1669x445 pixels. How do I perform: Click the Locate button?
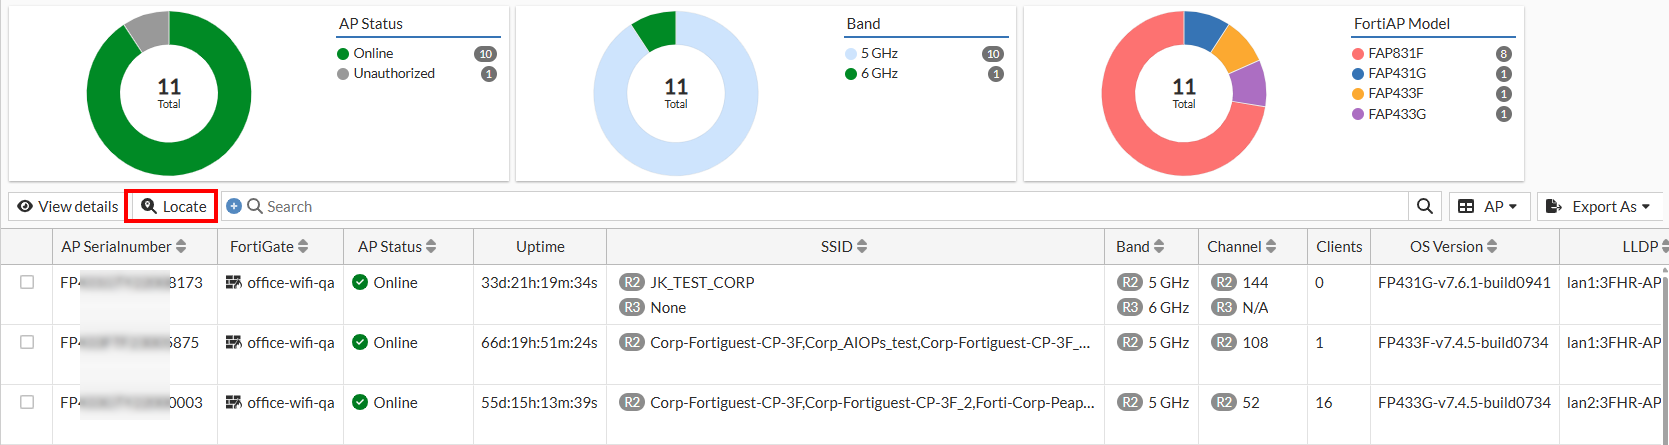173,206
